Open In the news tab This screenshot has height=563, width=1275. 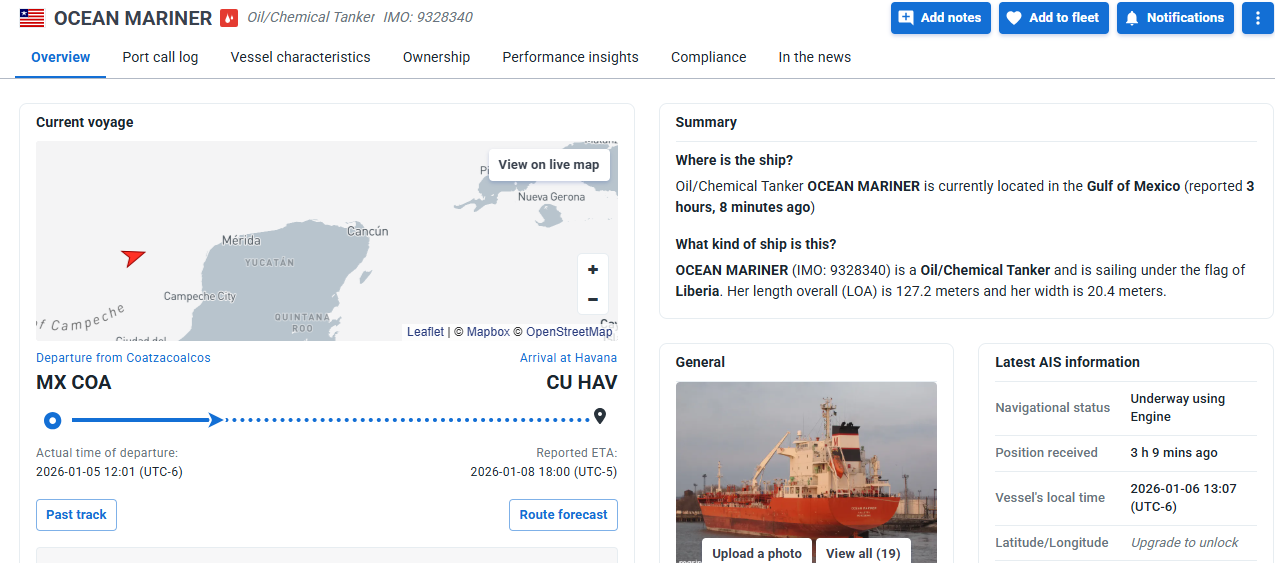(x=814, y=57)
